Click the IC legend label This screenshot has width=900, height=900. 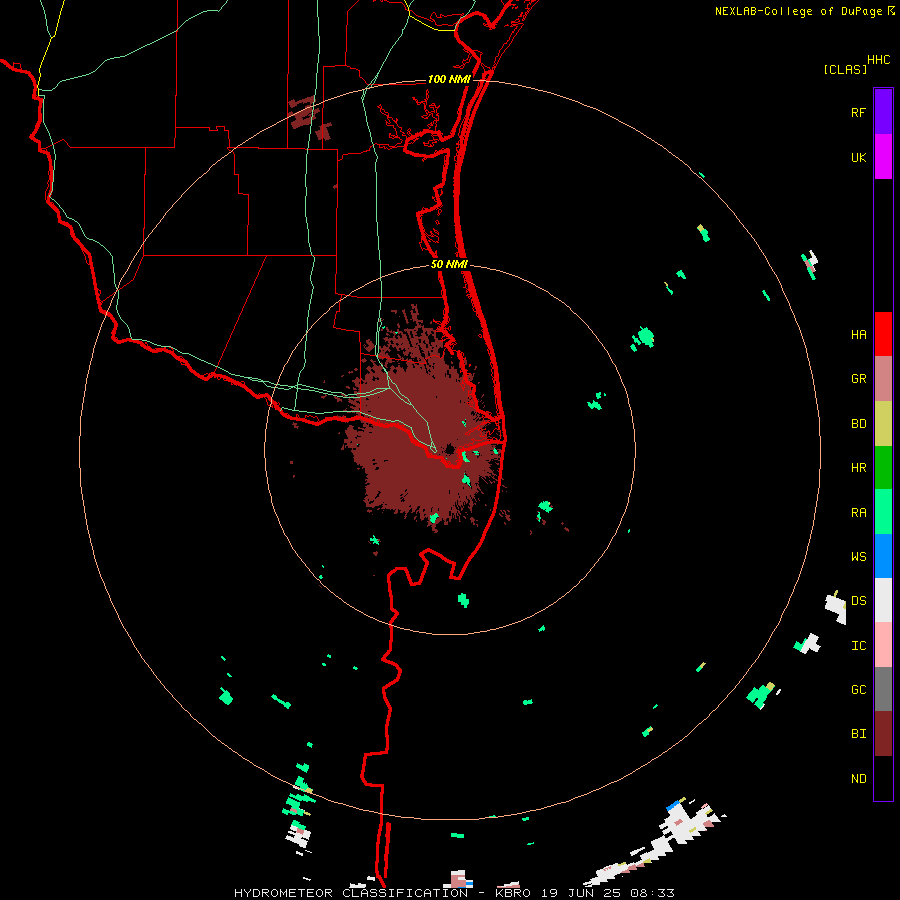[x=858, y=646]
